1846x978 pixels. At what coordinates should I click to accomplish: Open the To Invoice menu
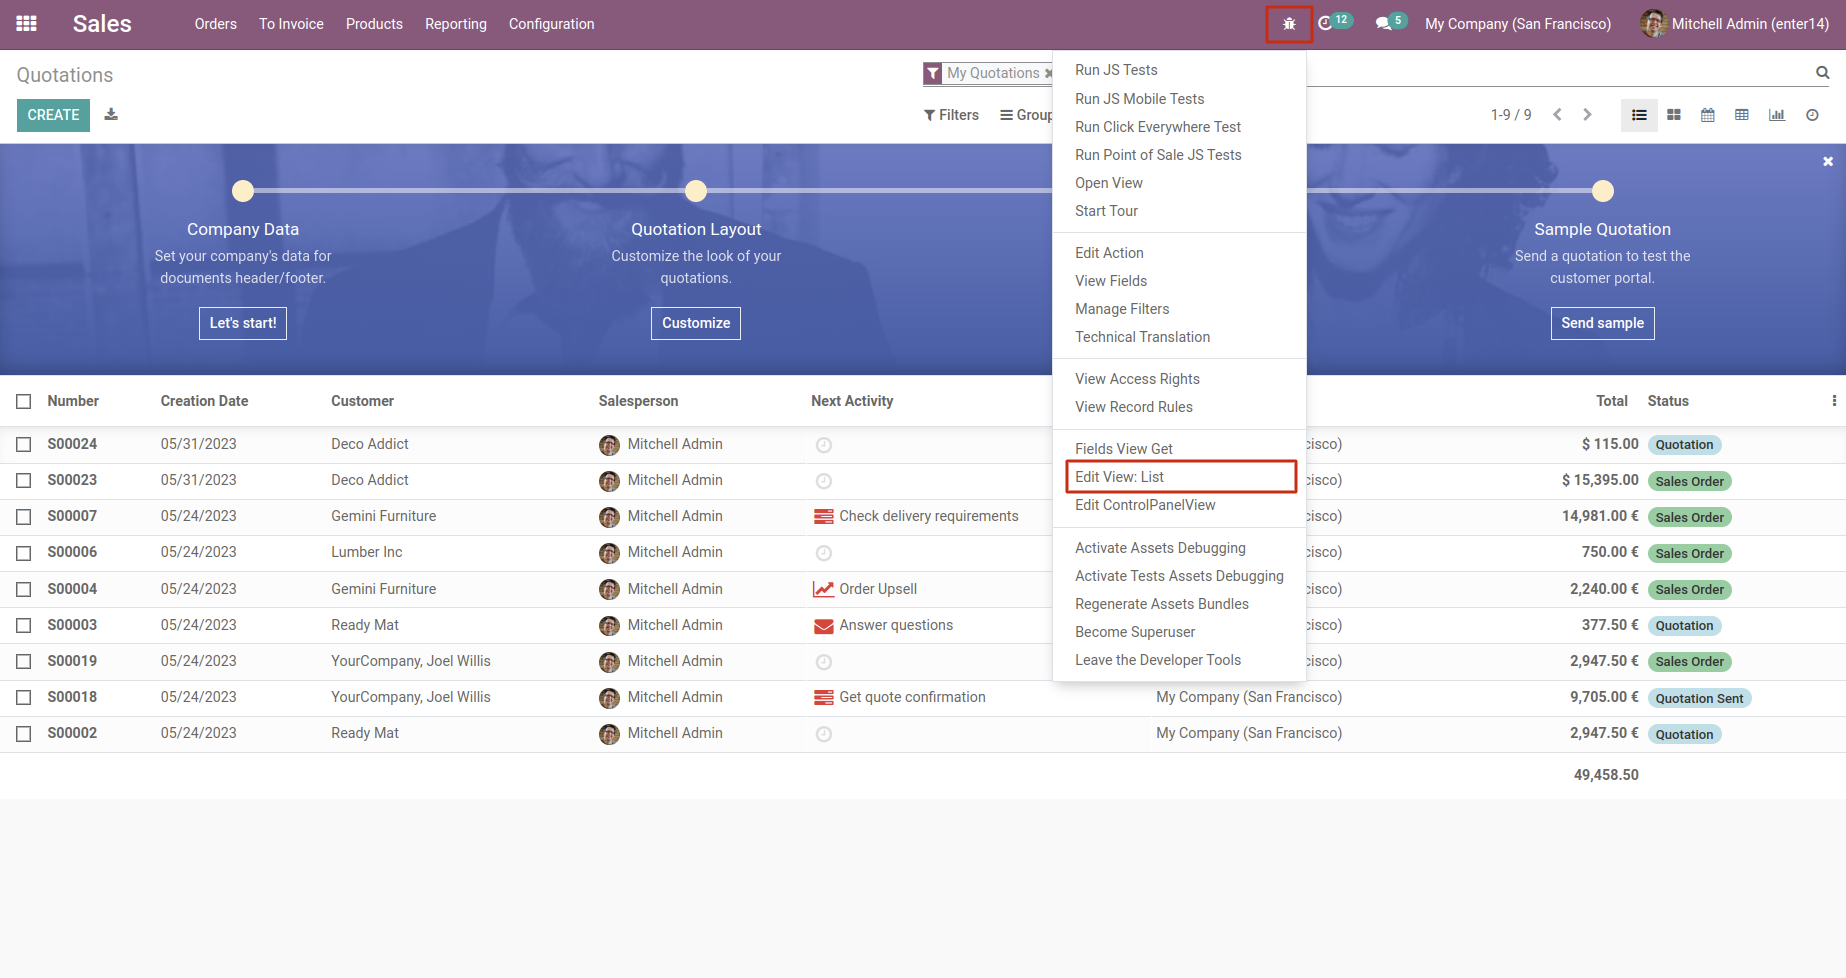(x=291, y=24)
